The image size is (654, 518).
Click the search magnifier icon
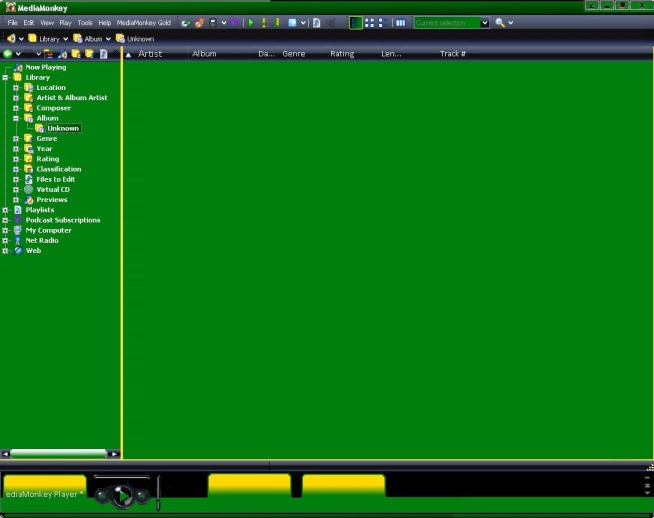pyautogui.click(x=500, y=23)
